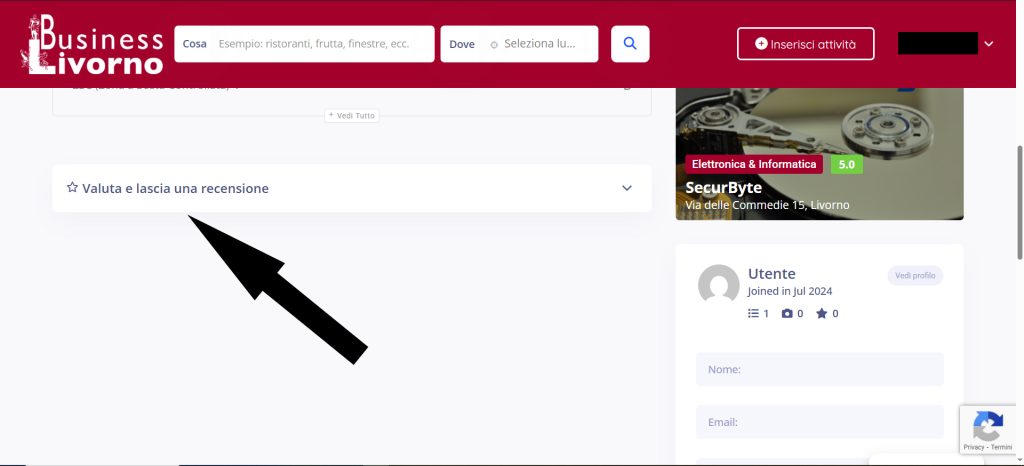The height and width of the screenshot is (466, 1024).
Task: Focus the Nome input field
Action: [819, 369]
